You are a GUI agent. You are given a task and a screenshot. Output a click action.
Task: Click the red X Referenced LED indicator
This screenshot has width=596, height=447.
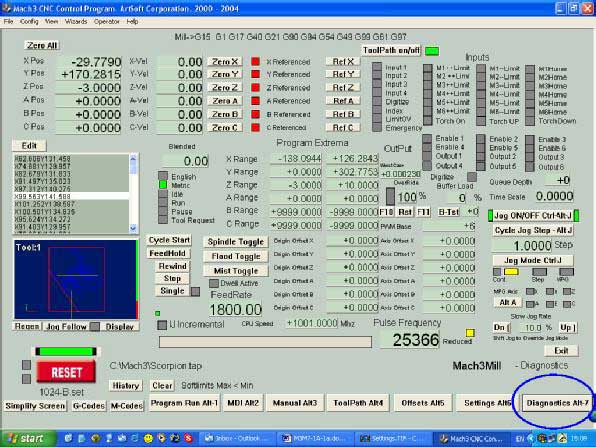click(255, 61)
